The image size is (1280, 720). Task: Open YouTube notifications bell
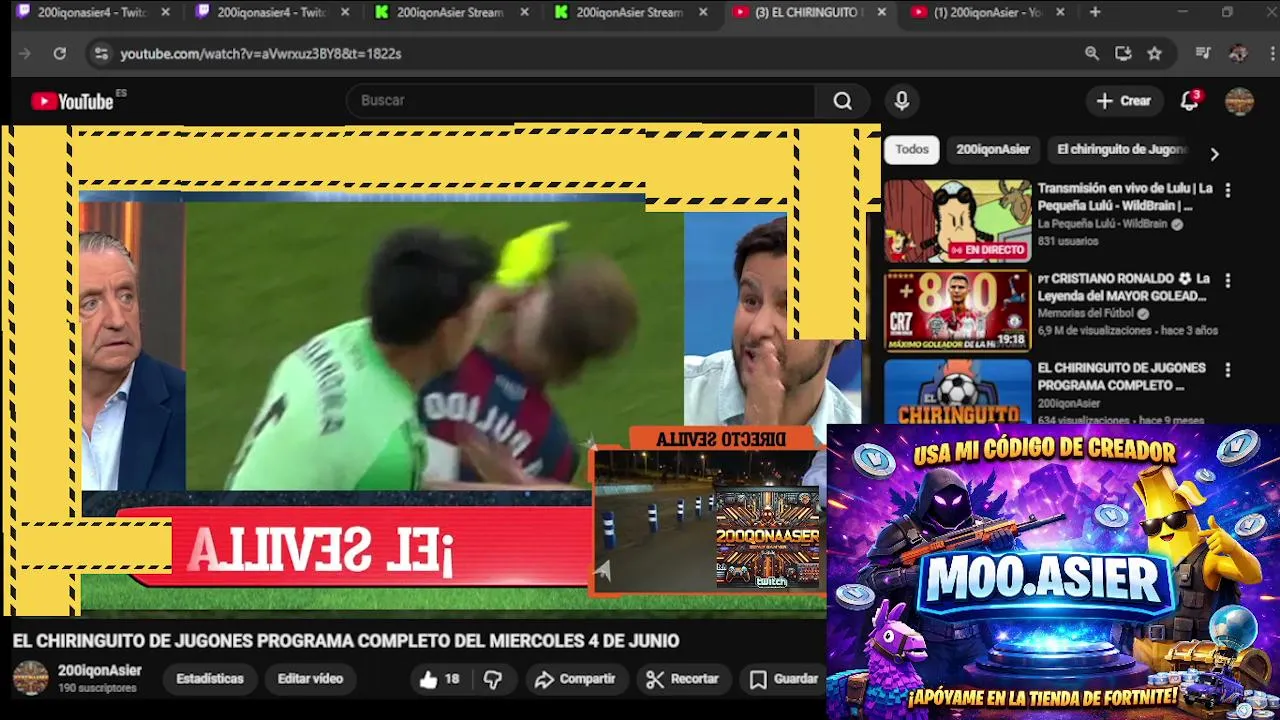tap(1189, 101)
